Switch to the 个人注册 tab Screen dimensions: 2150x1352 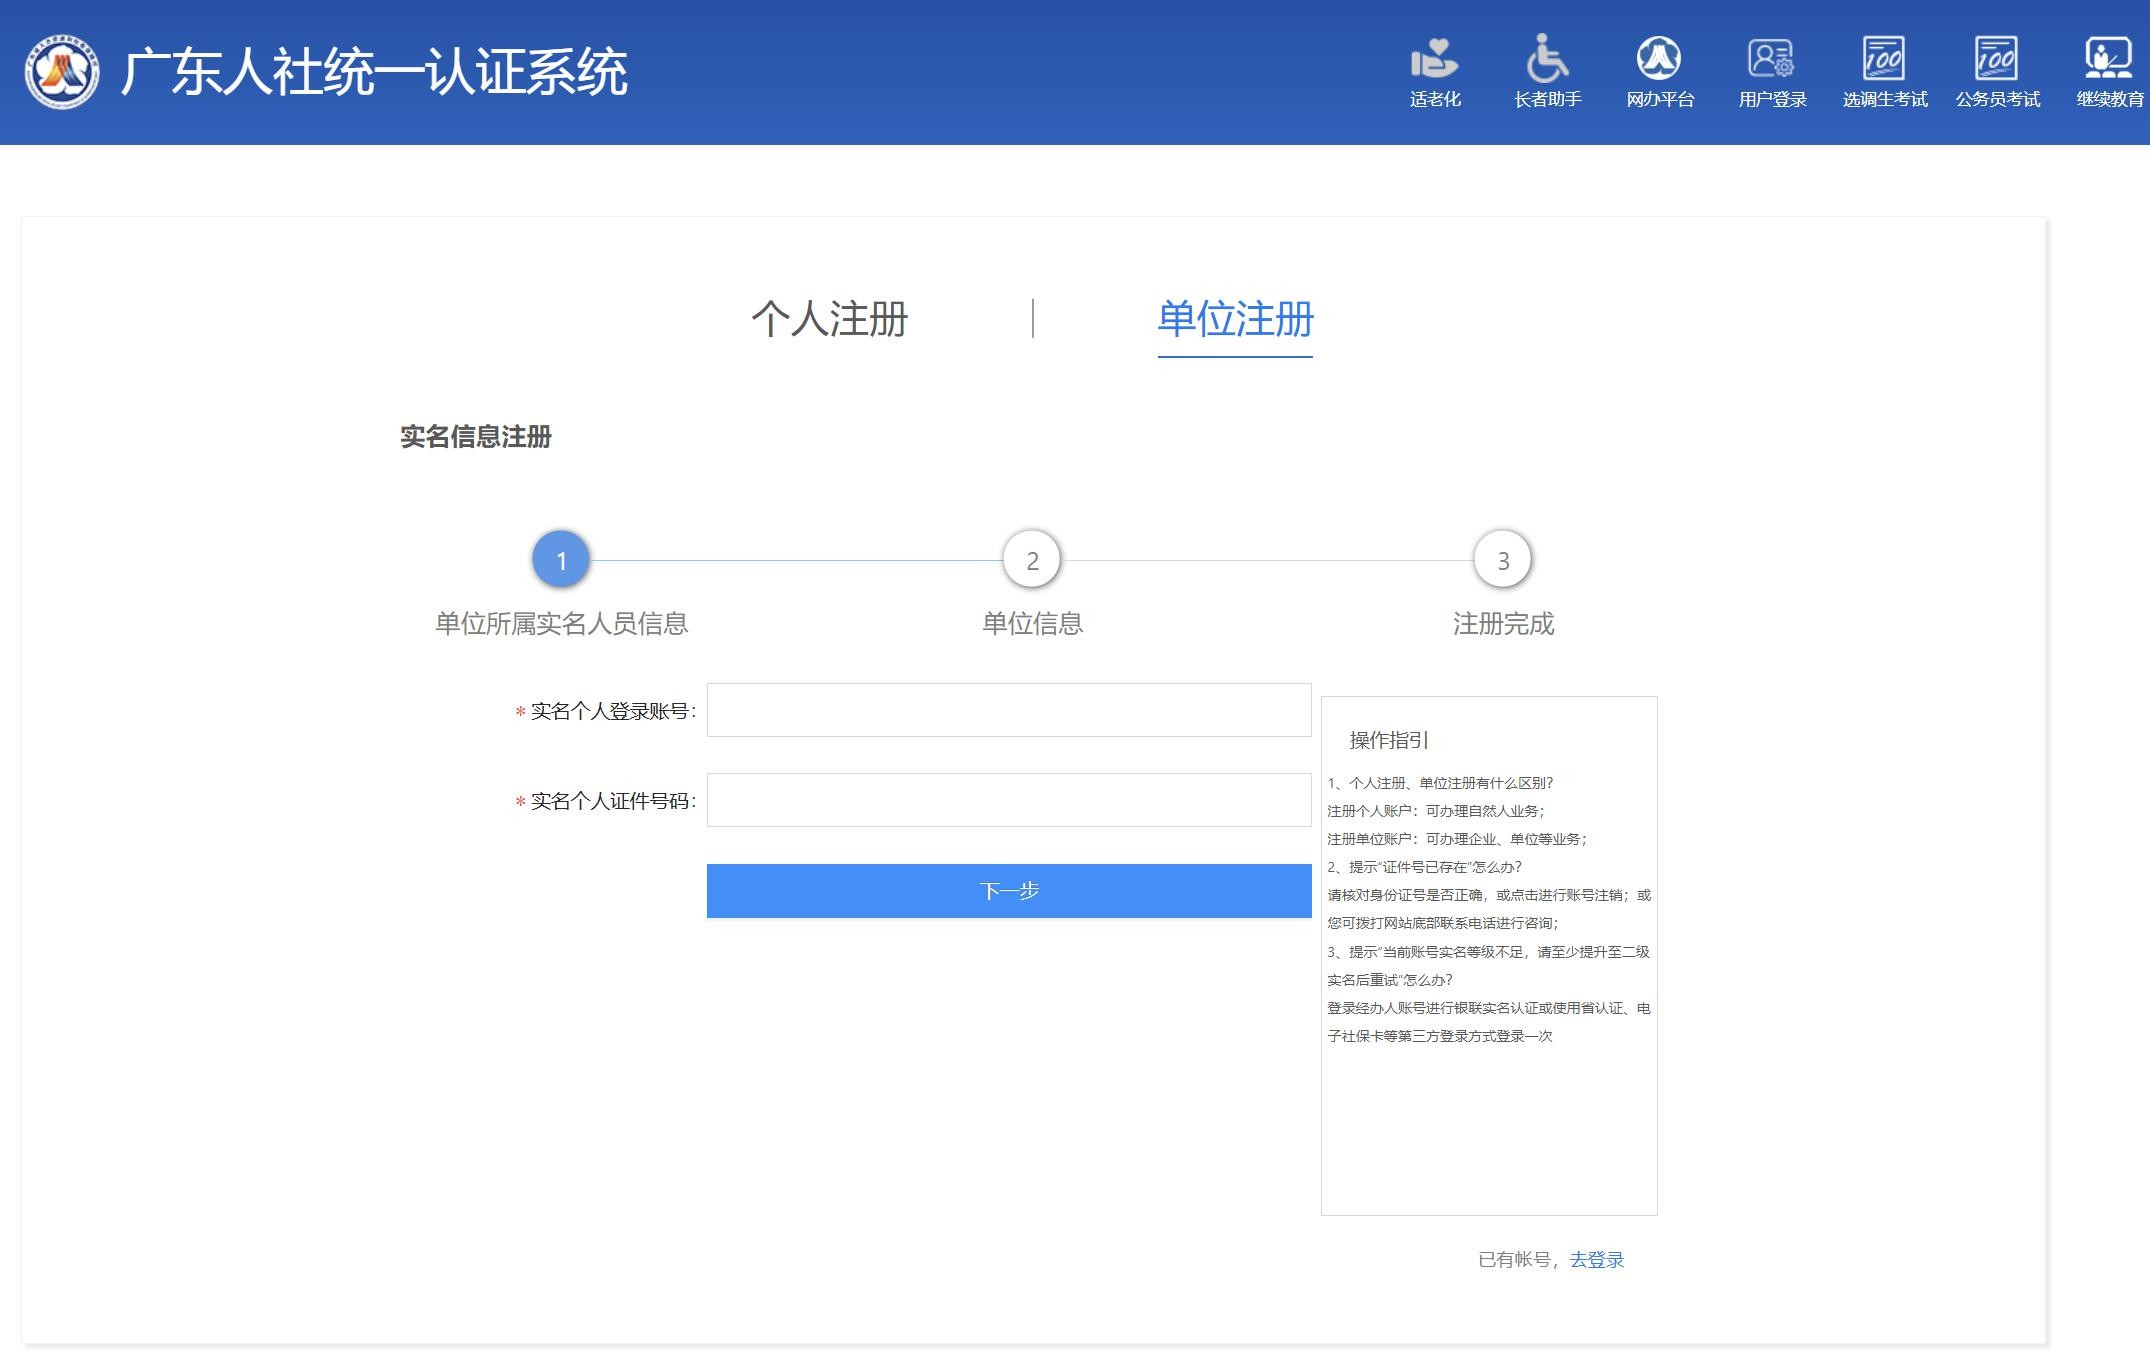(x=829, y=319)
